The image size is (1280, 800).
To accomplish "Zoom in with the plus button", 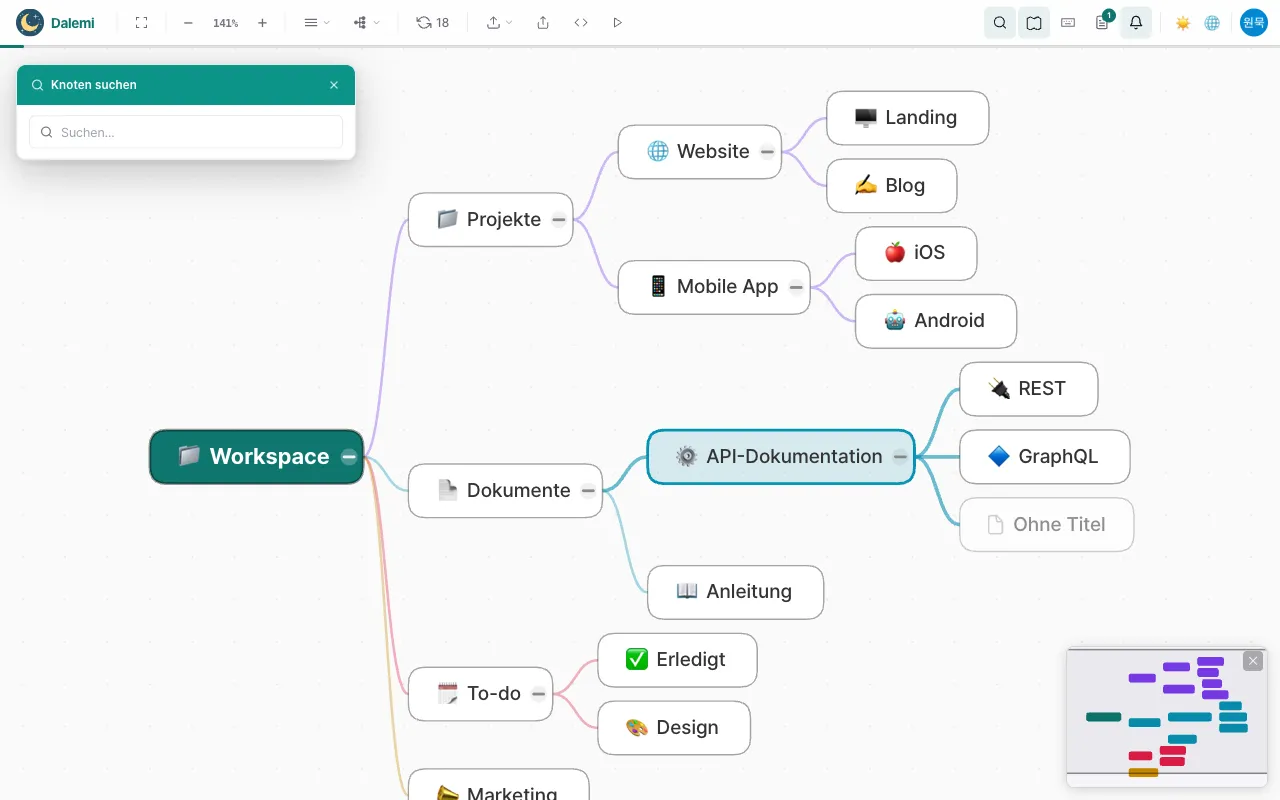I will tap(262, 22).
